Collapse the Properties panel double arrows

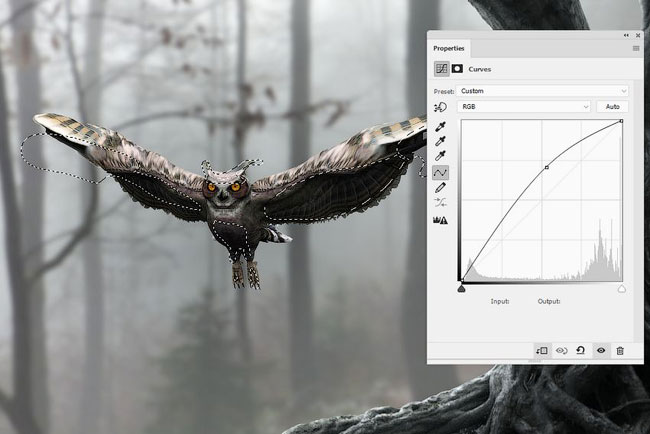(x=626, y=36)
